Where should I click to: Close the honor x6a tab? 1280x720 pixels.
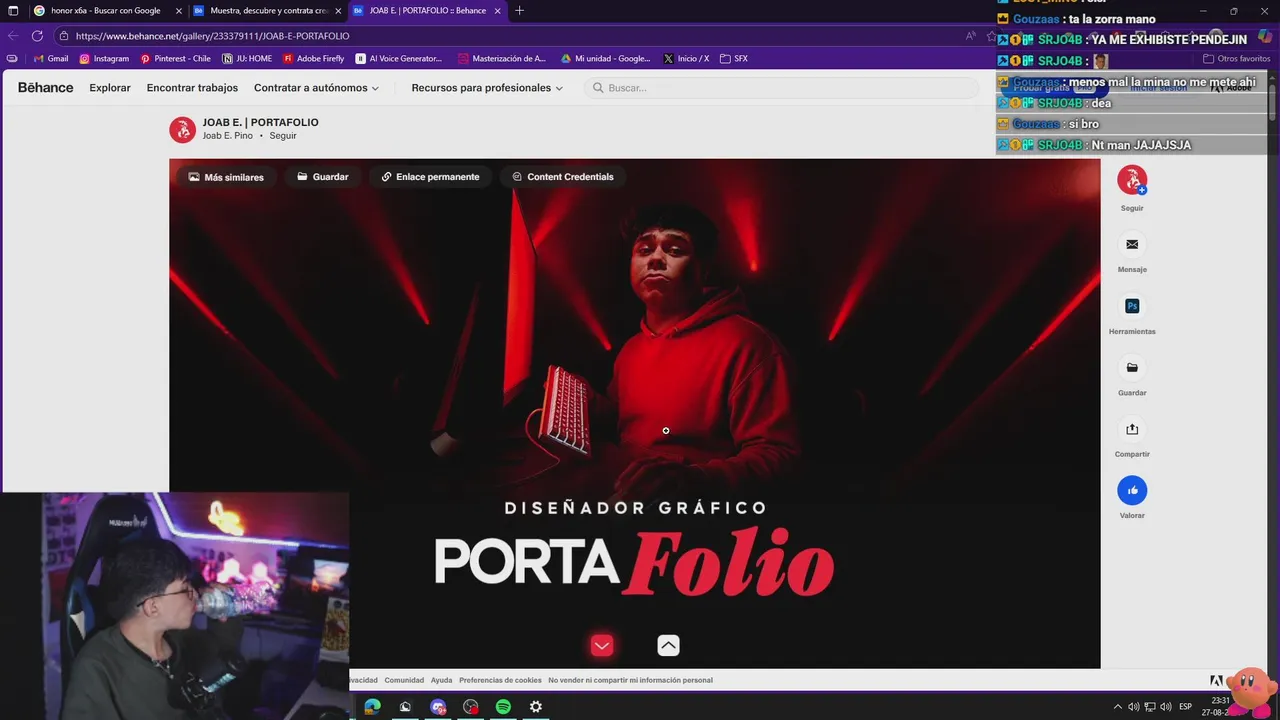[x=178, y=11]
